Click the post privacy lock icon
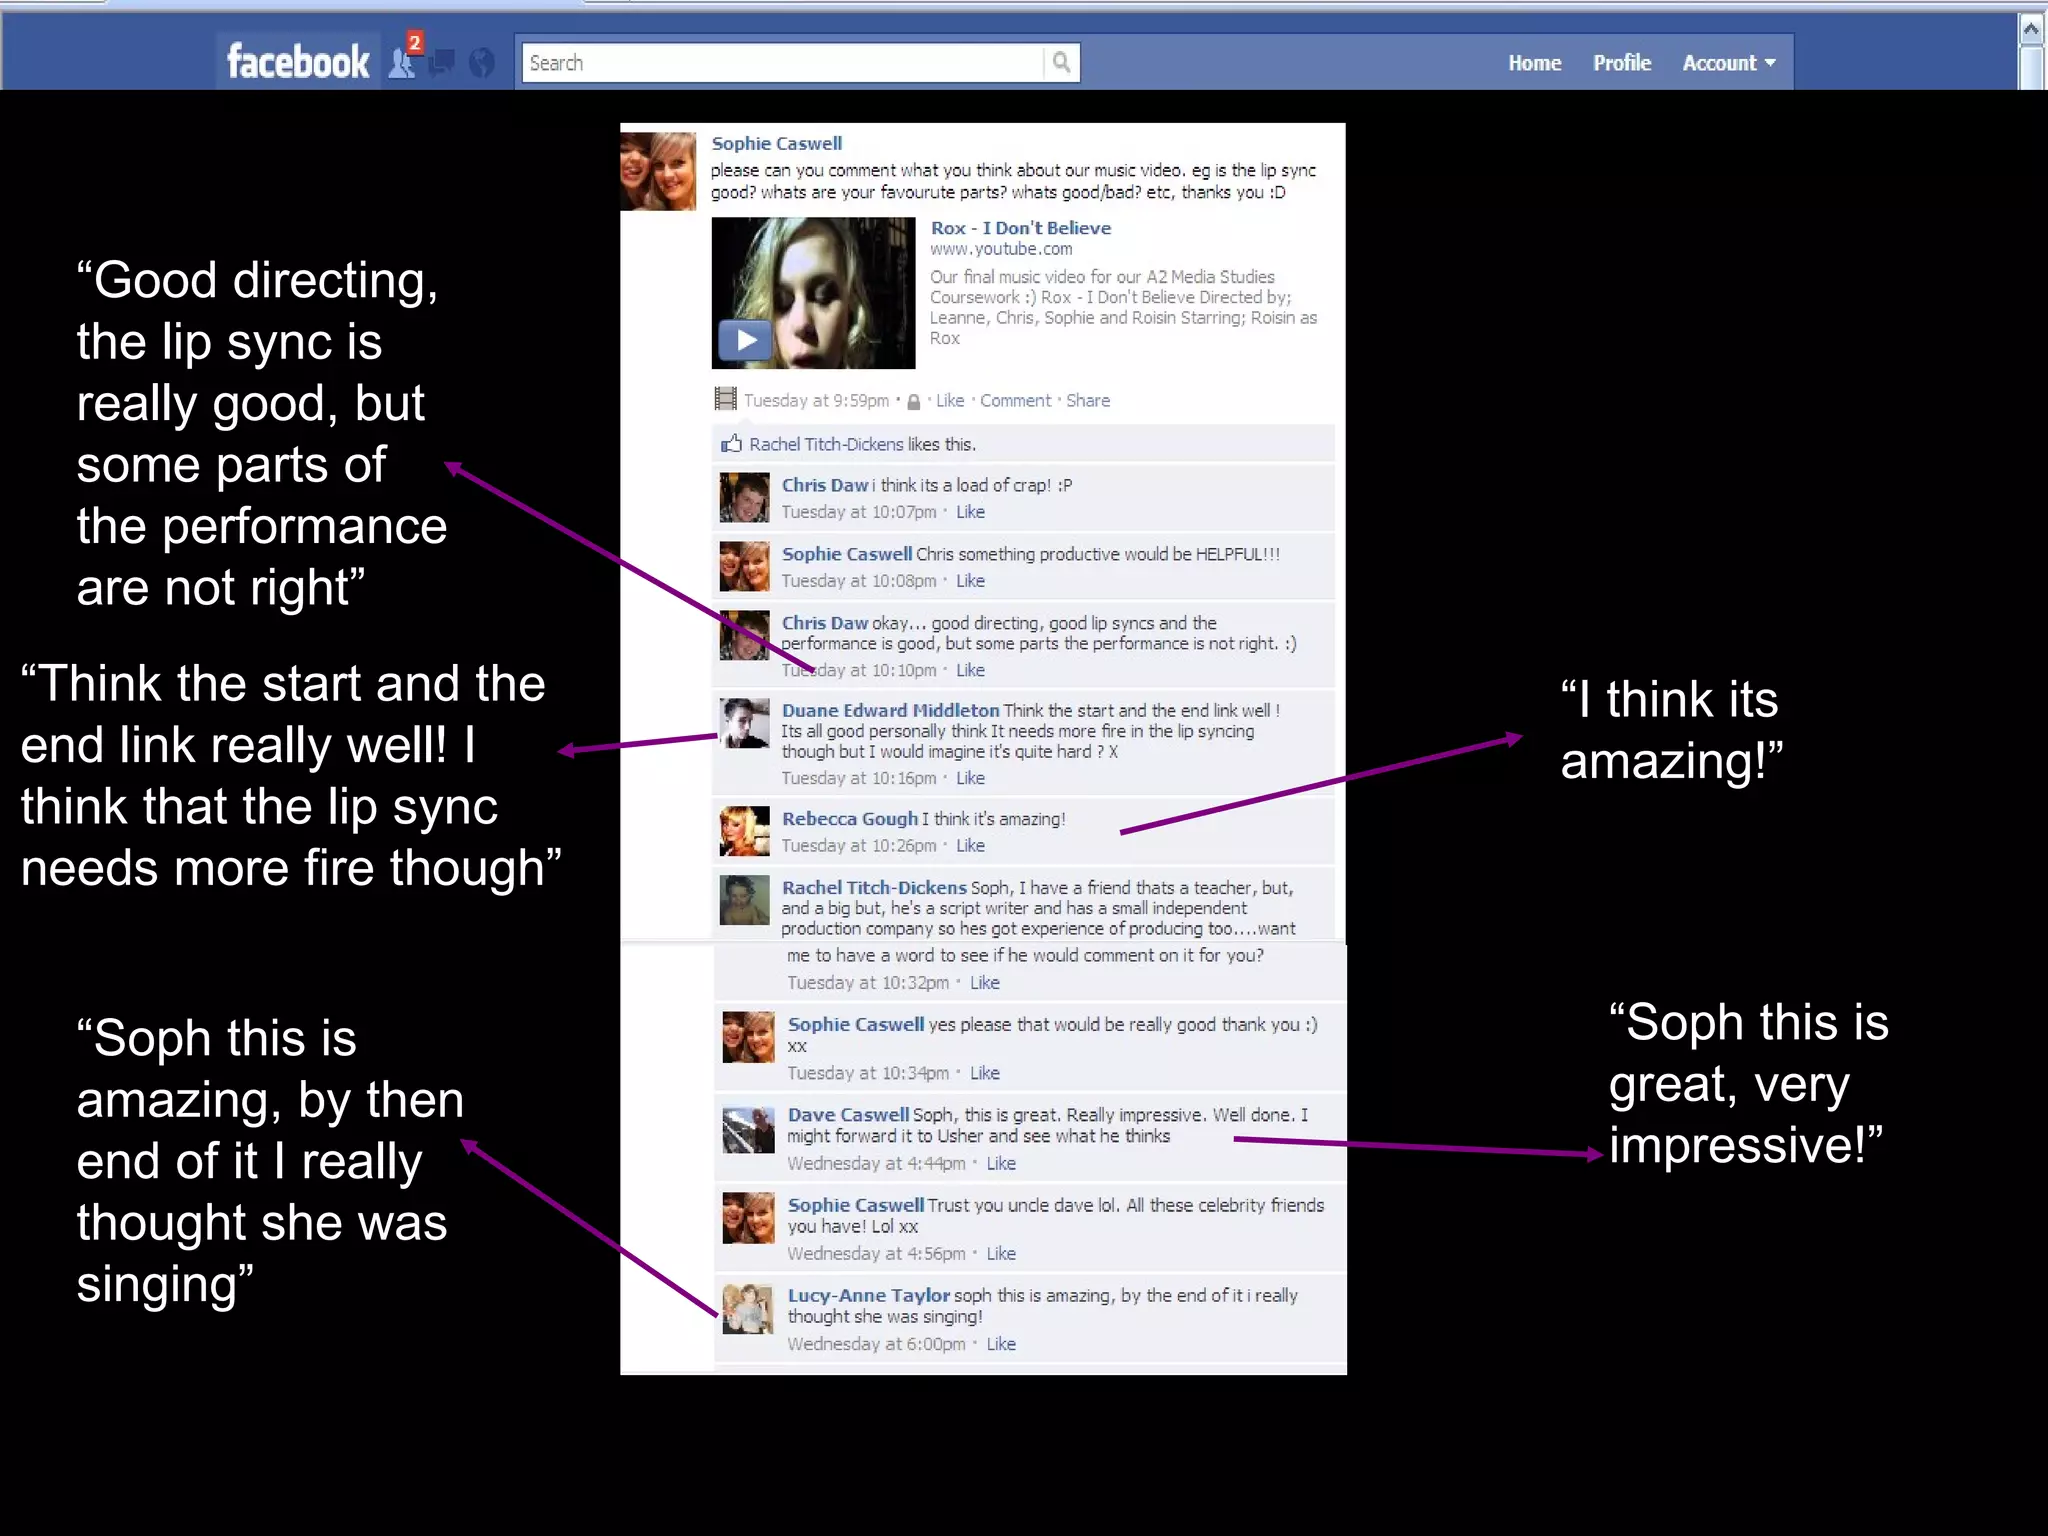 tap(913, 402)
